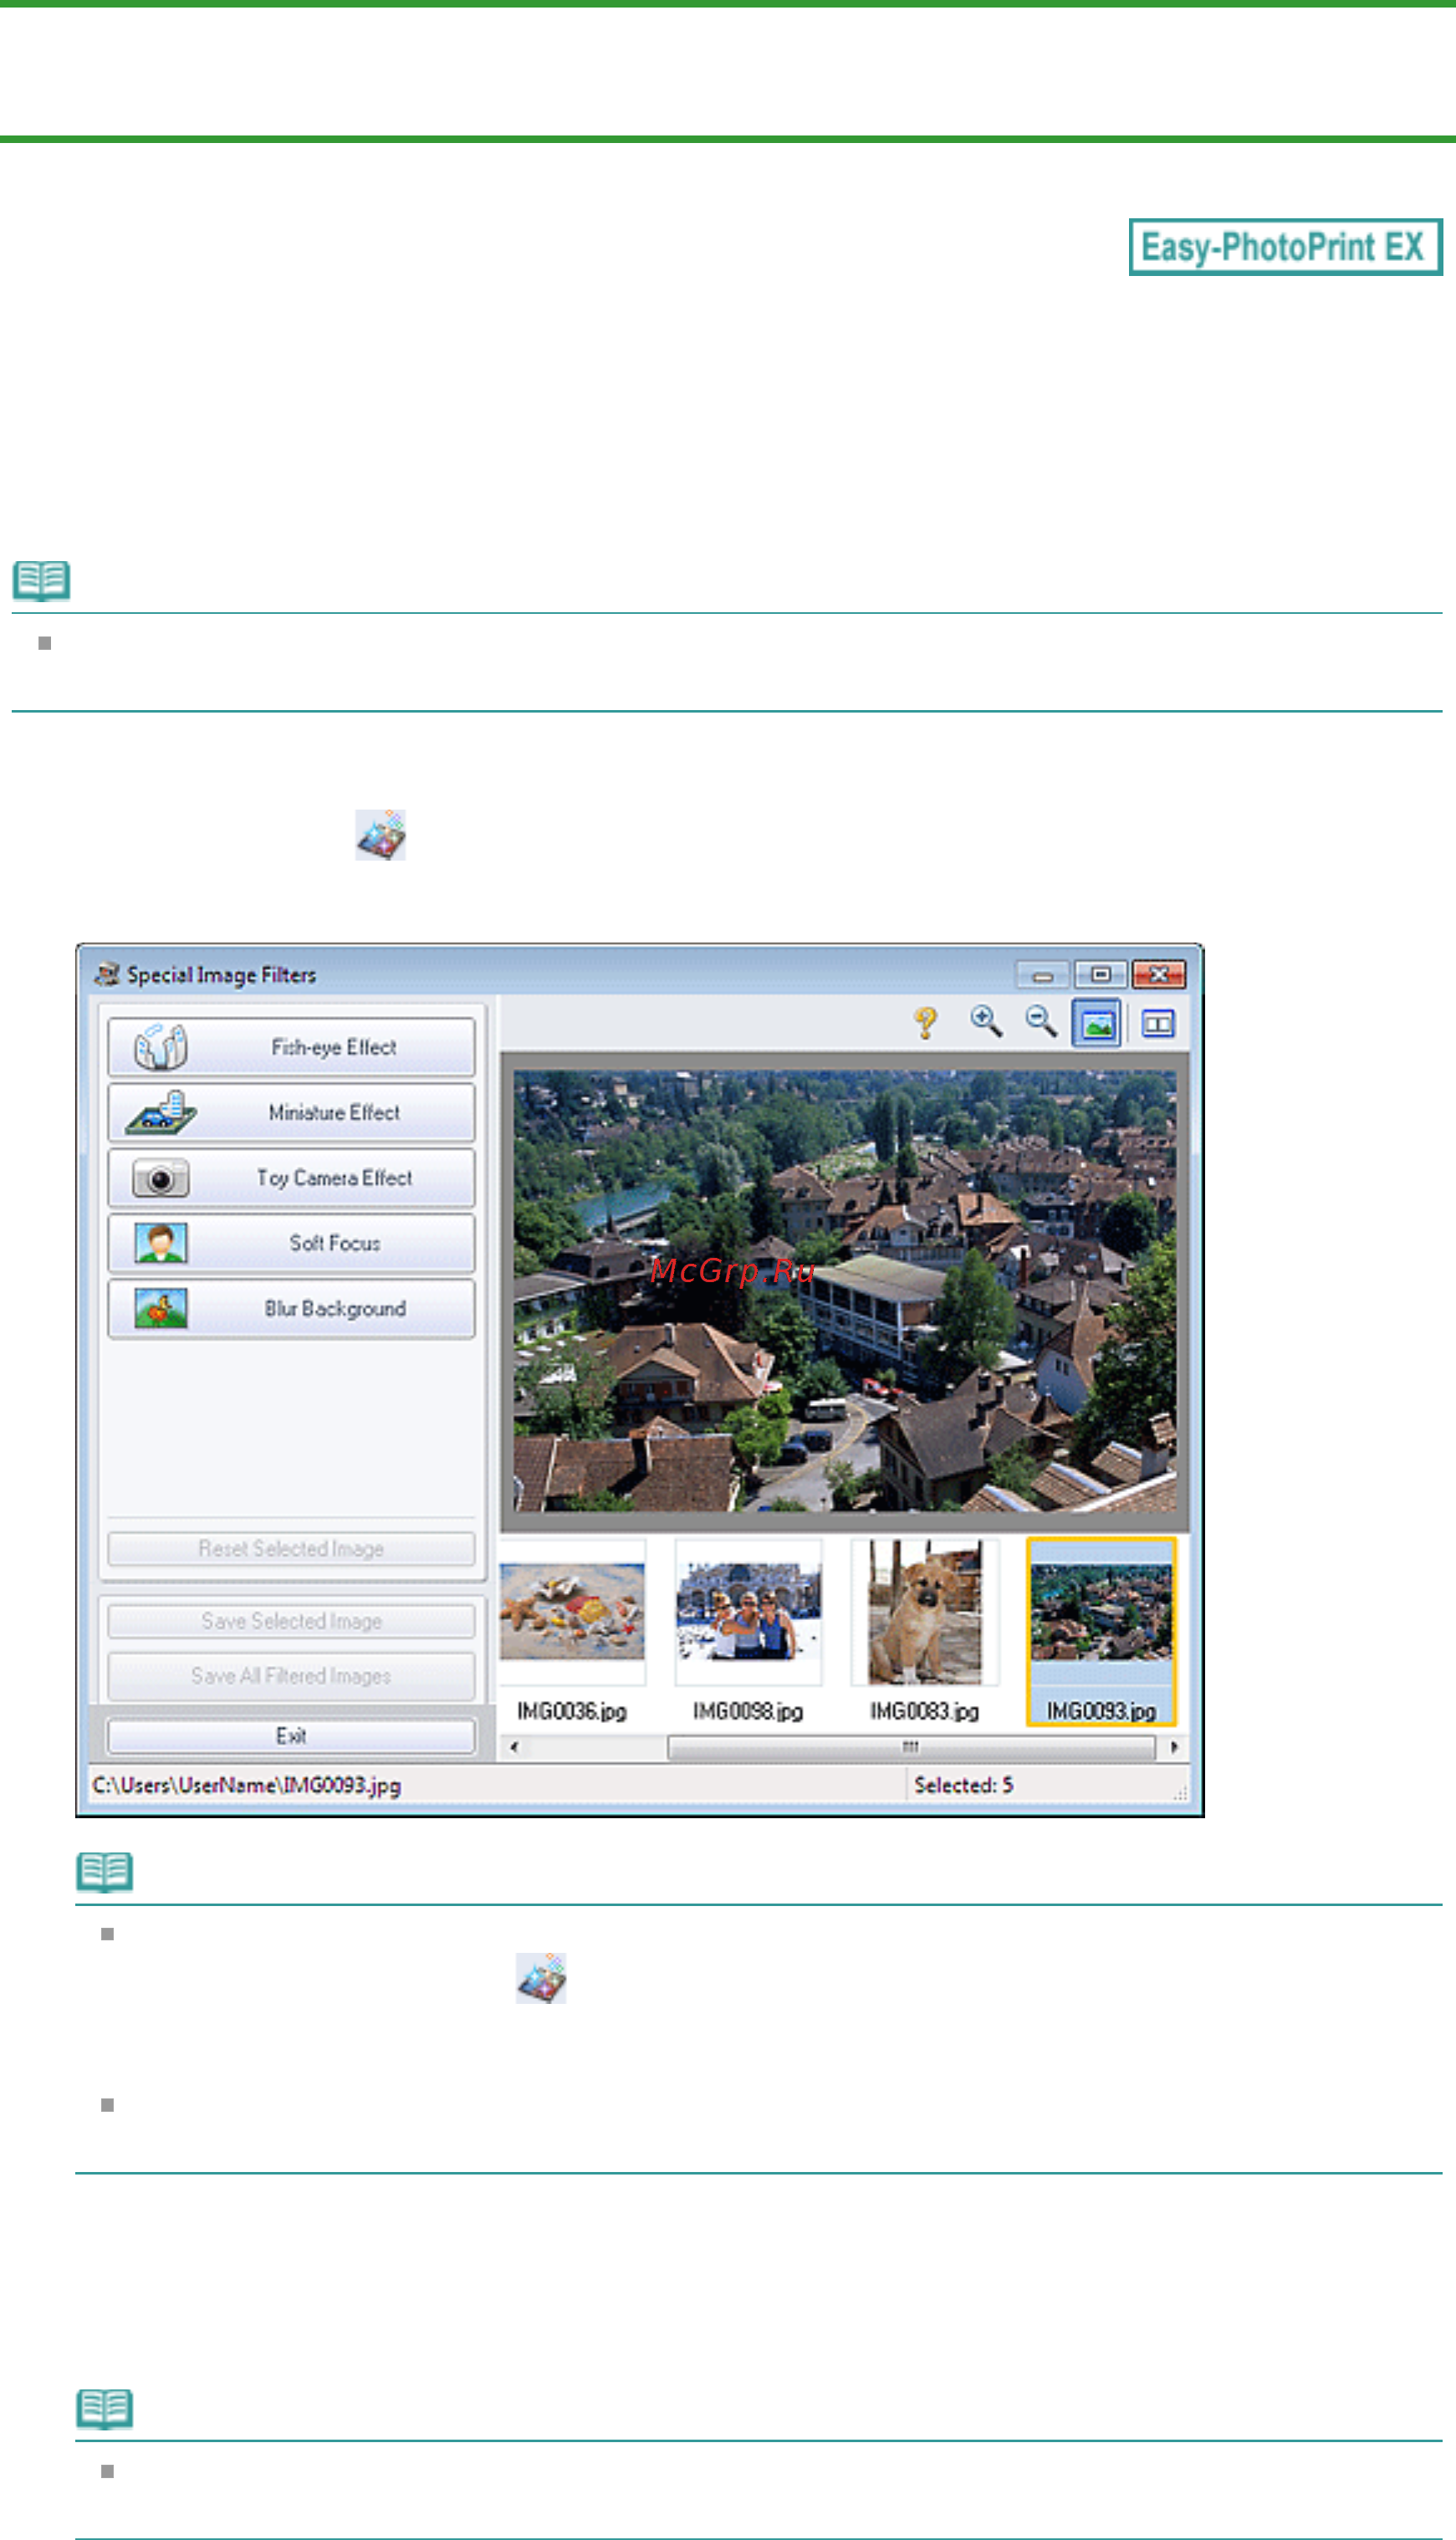Click the thumbnail horizontal scrollbar handle

coord(911,1747)
